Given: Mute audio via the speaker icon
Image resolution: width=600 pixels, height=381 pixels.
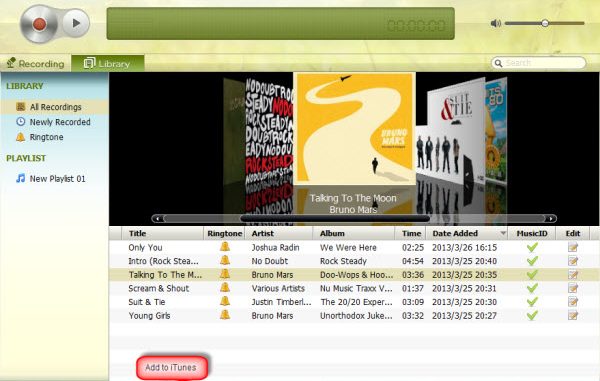Looking at the screenshot, I should click(x=496, y=23).
